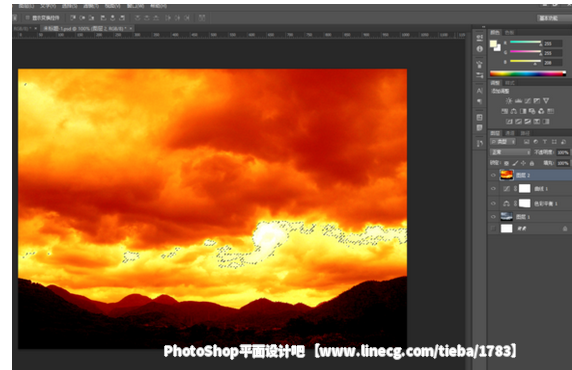Click the lock position icon
The height and width of the screenshot is (370, 572).
coord(523,163)
